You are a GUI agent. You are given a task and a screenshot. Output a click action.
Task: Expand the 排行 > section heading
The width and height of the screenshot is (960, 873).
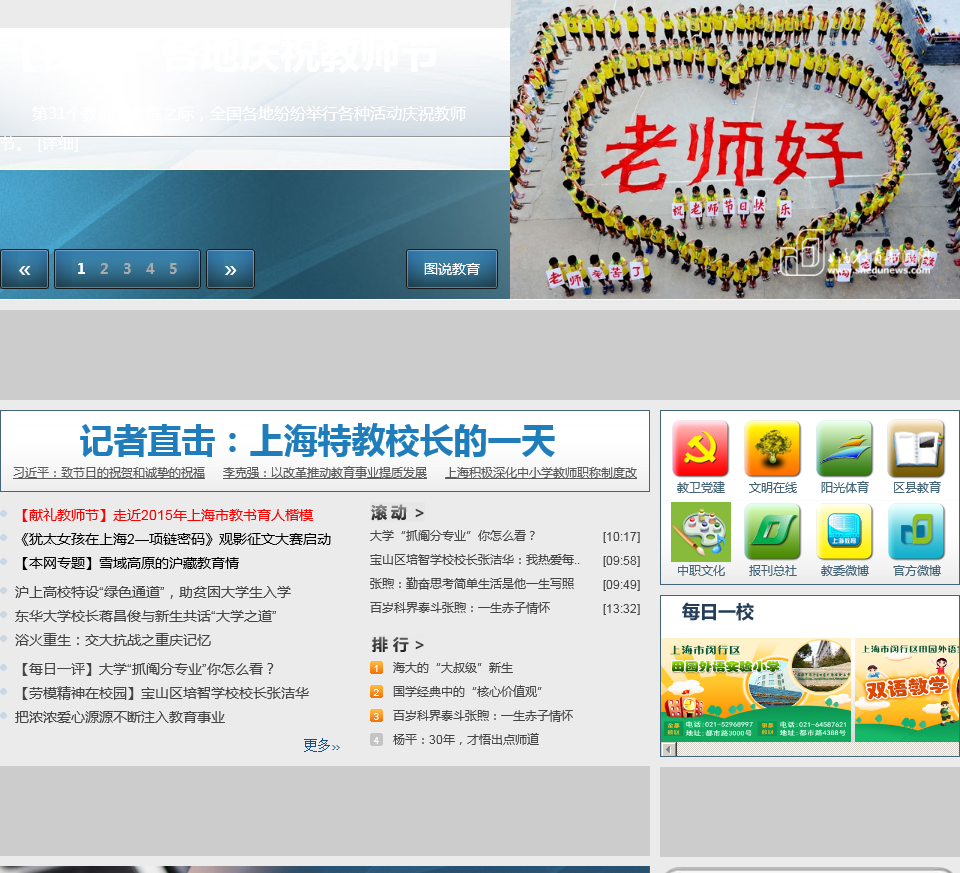point(397,645)
